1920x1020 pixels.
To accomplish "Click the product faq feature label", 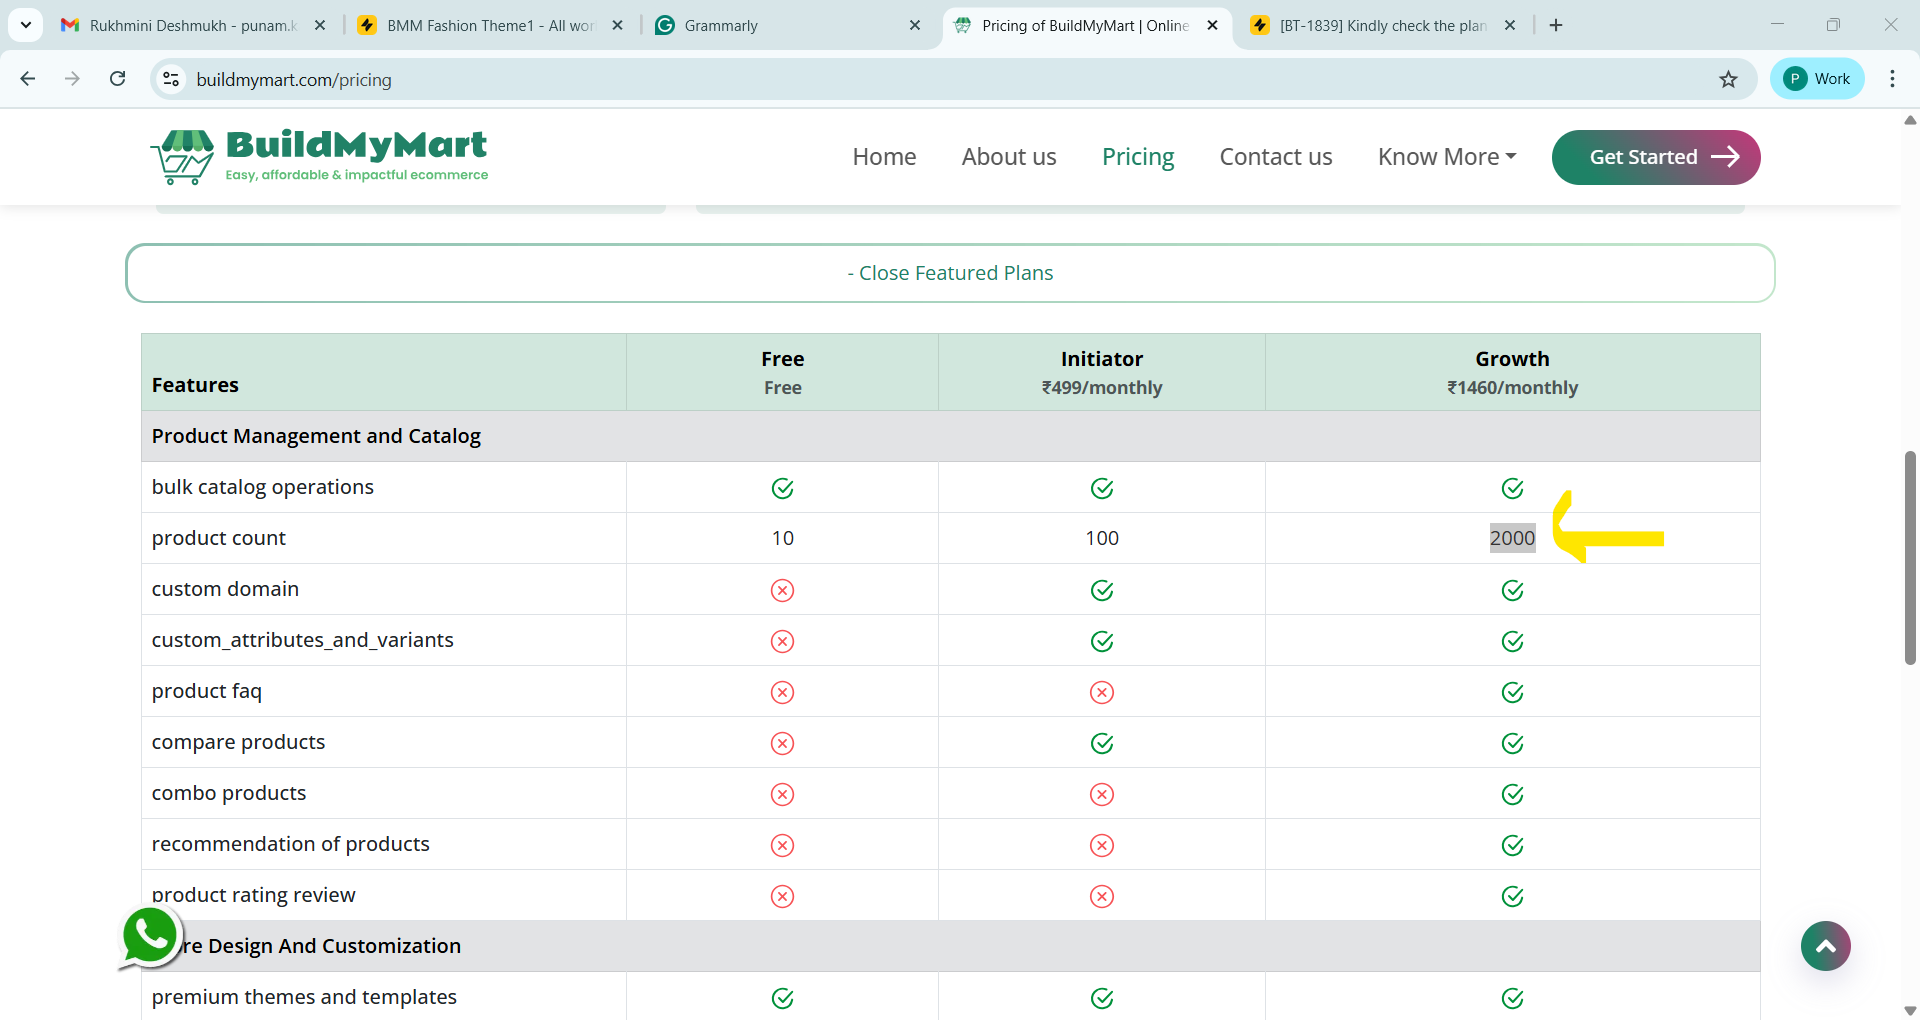I will click(x=207, y=691).
